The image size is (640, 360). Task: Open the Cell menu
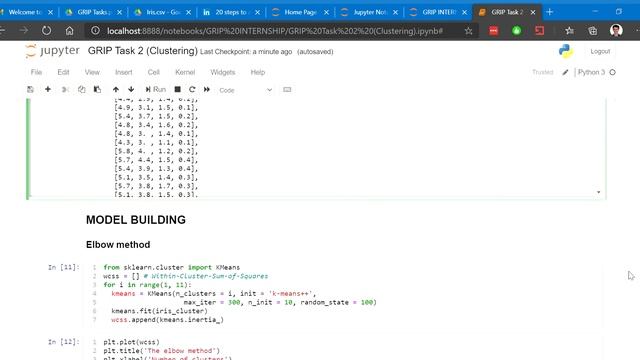[x=153, y=72]
